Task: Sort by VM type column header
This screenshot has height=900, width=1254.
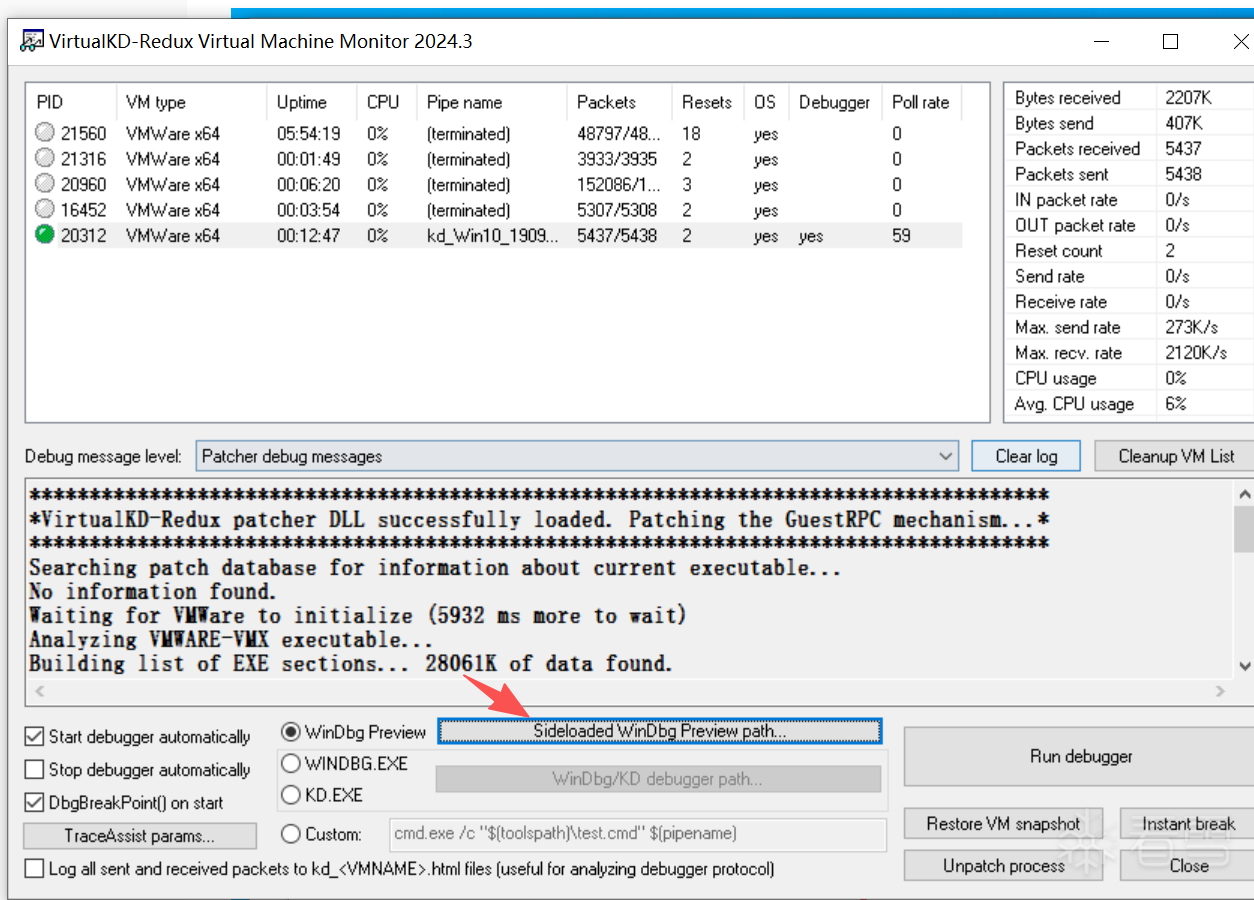Action: (x=192, y=102)
